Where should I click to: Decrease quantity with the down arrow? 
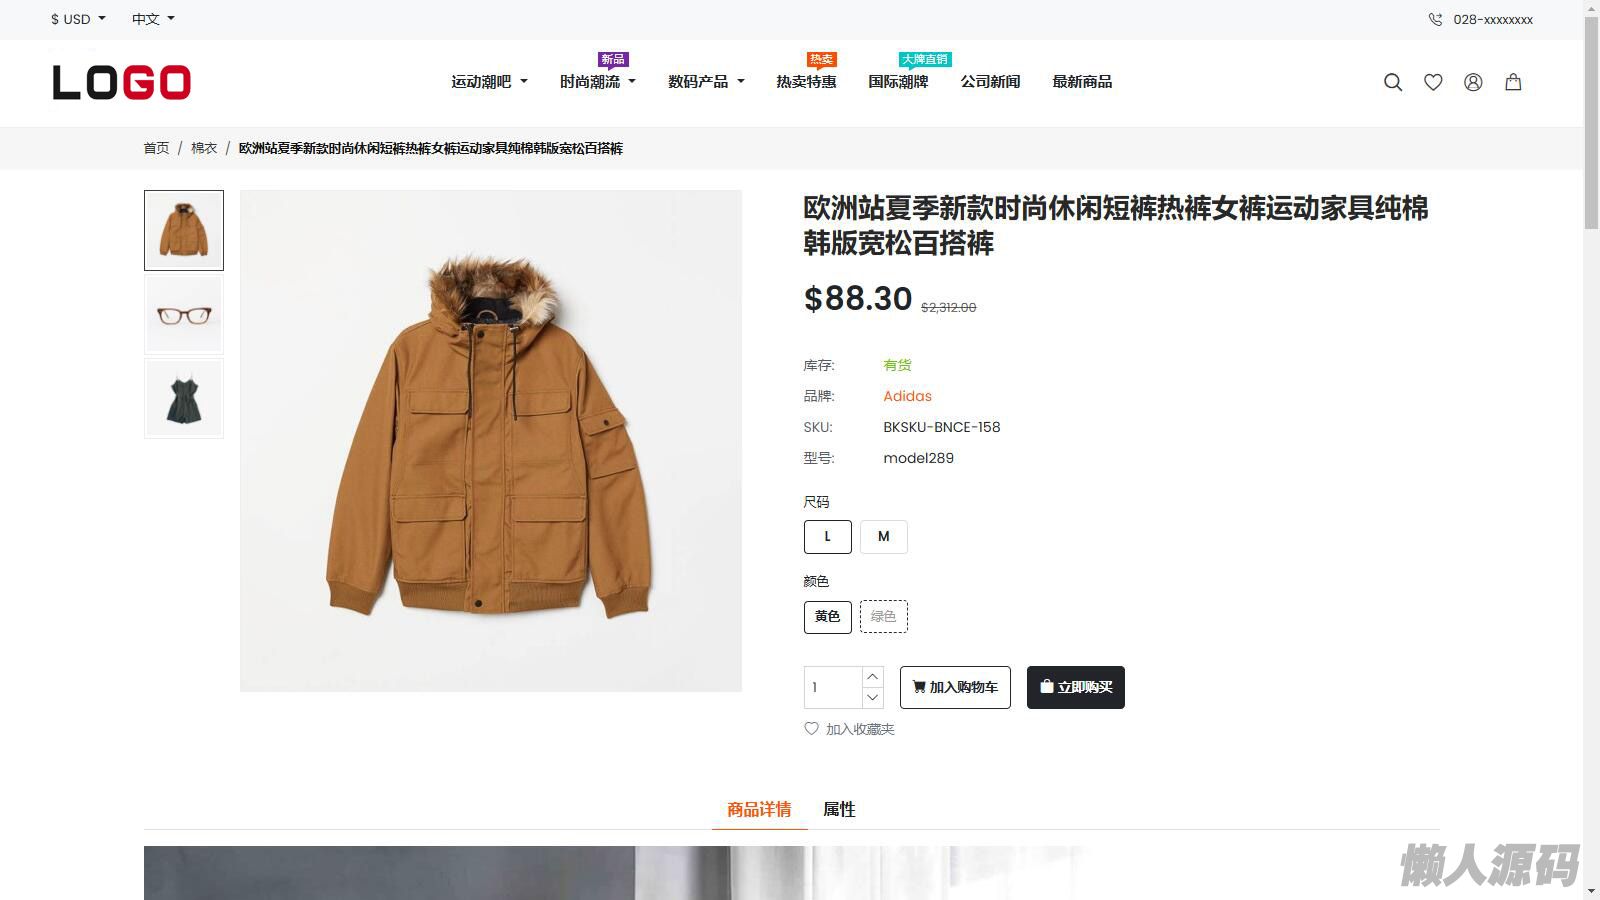[x=872, y=698]
